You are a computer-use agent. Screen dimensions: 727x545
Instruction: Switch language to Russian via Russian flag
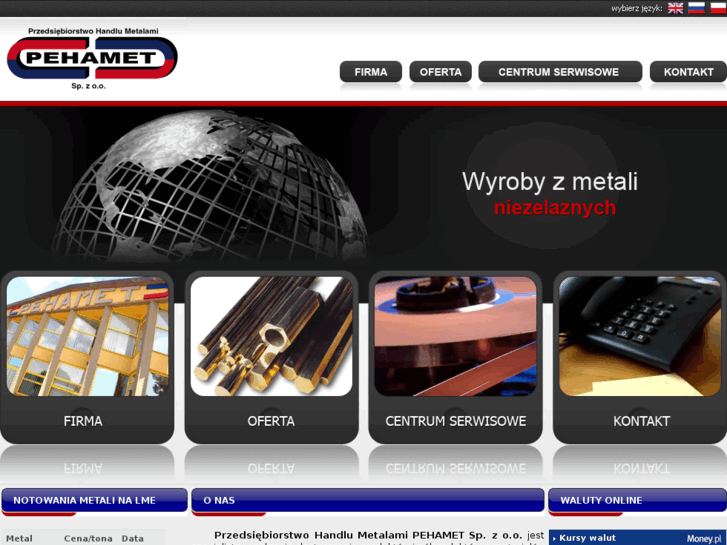pos(696,8)
